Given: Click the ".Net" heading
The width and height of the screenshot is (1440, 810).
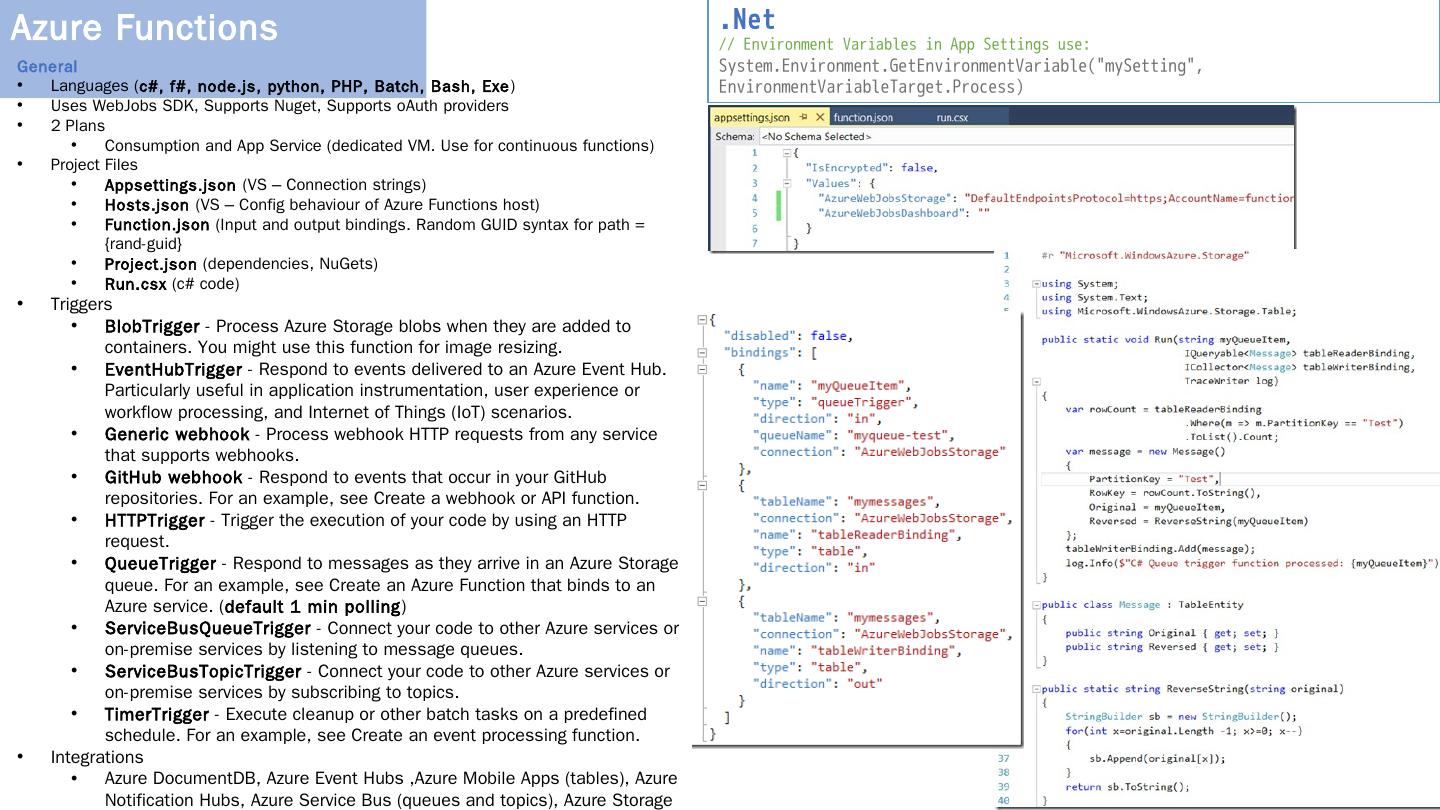Looking at the screenshot, I should click(x=747, y=19).
